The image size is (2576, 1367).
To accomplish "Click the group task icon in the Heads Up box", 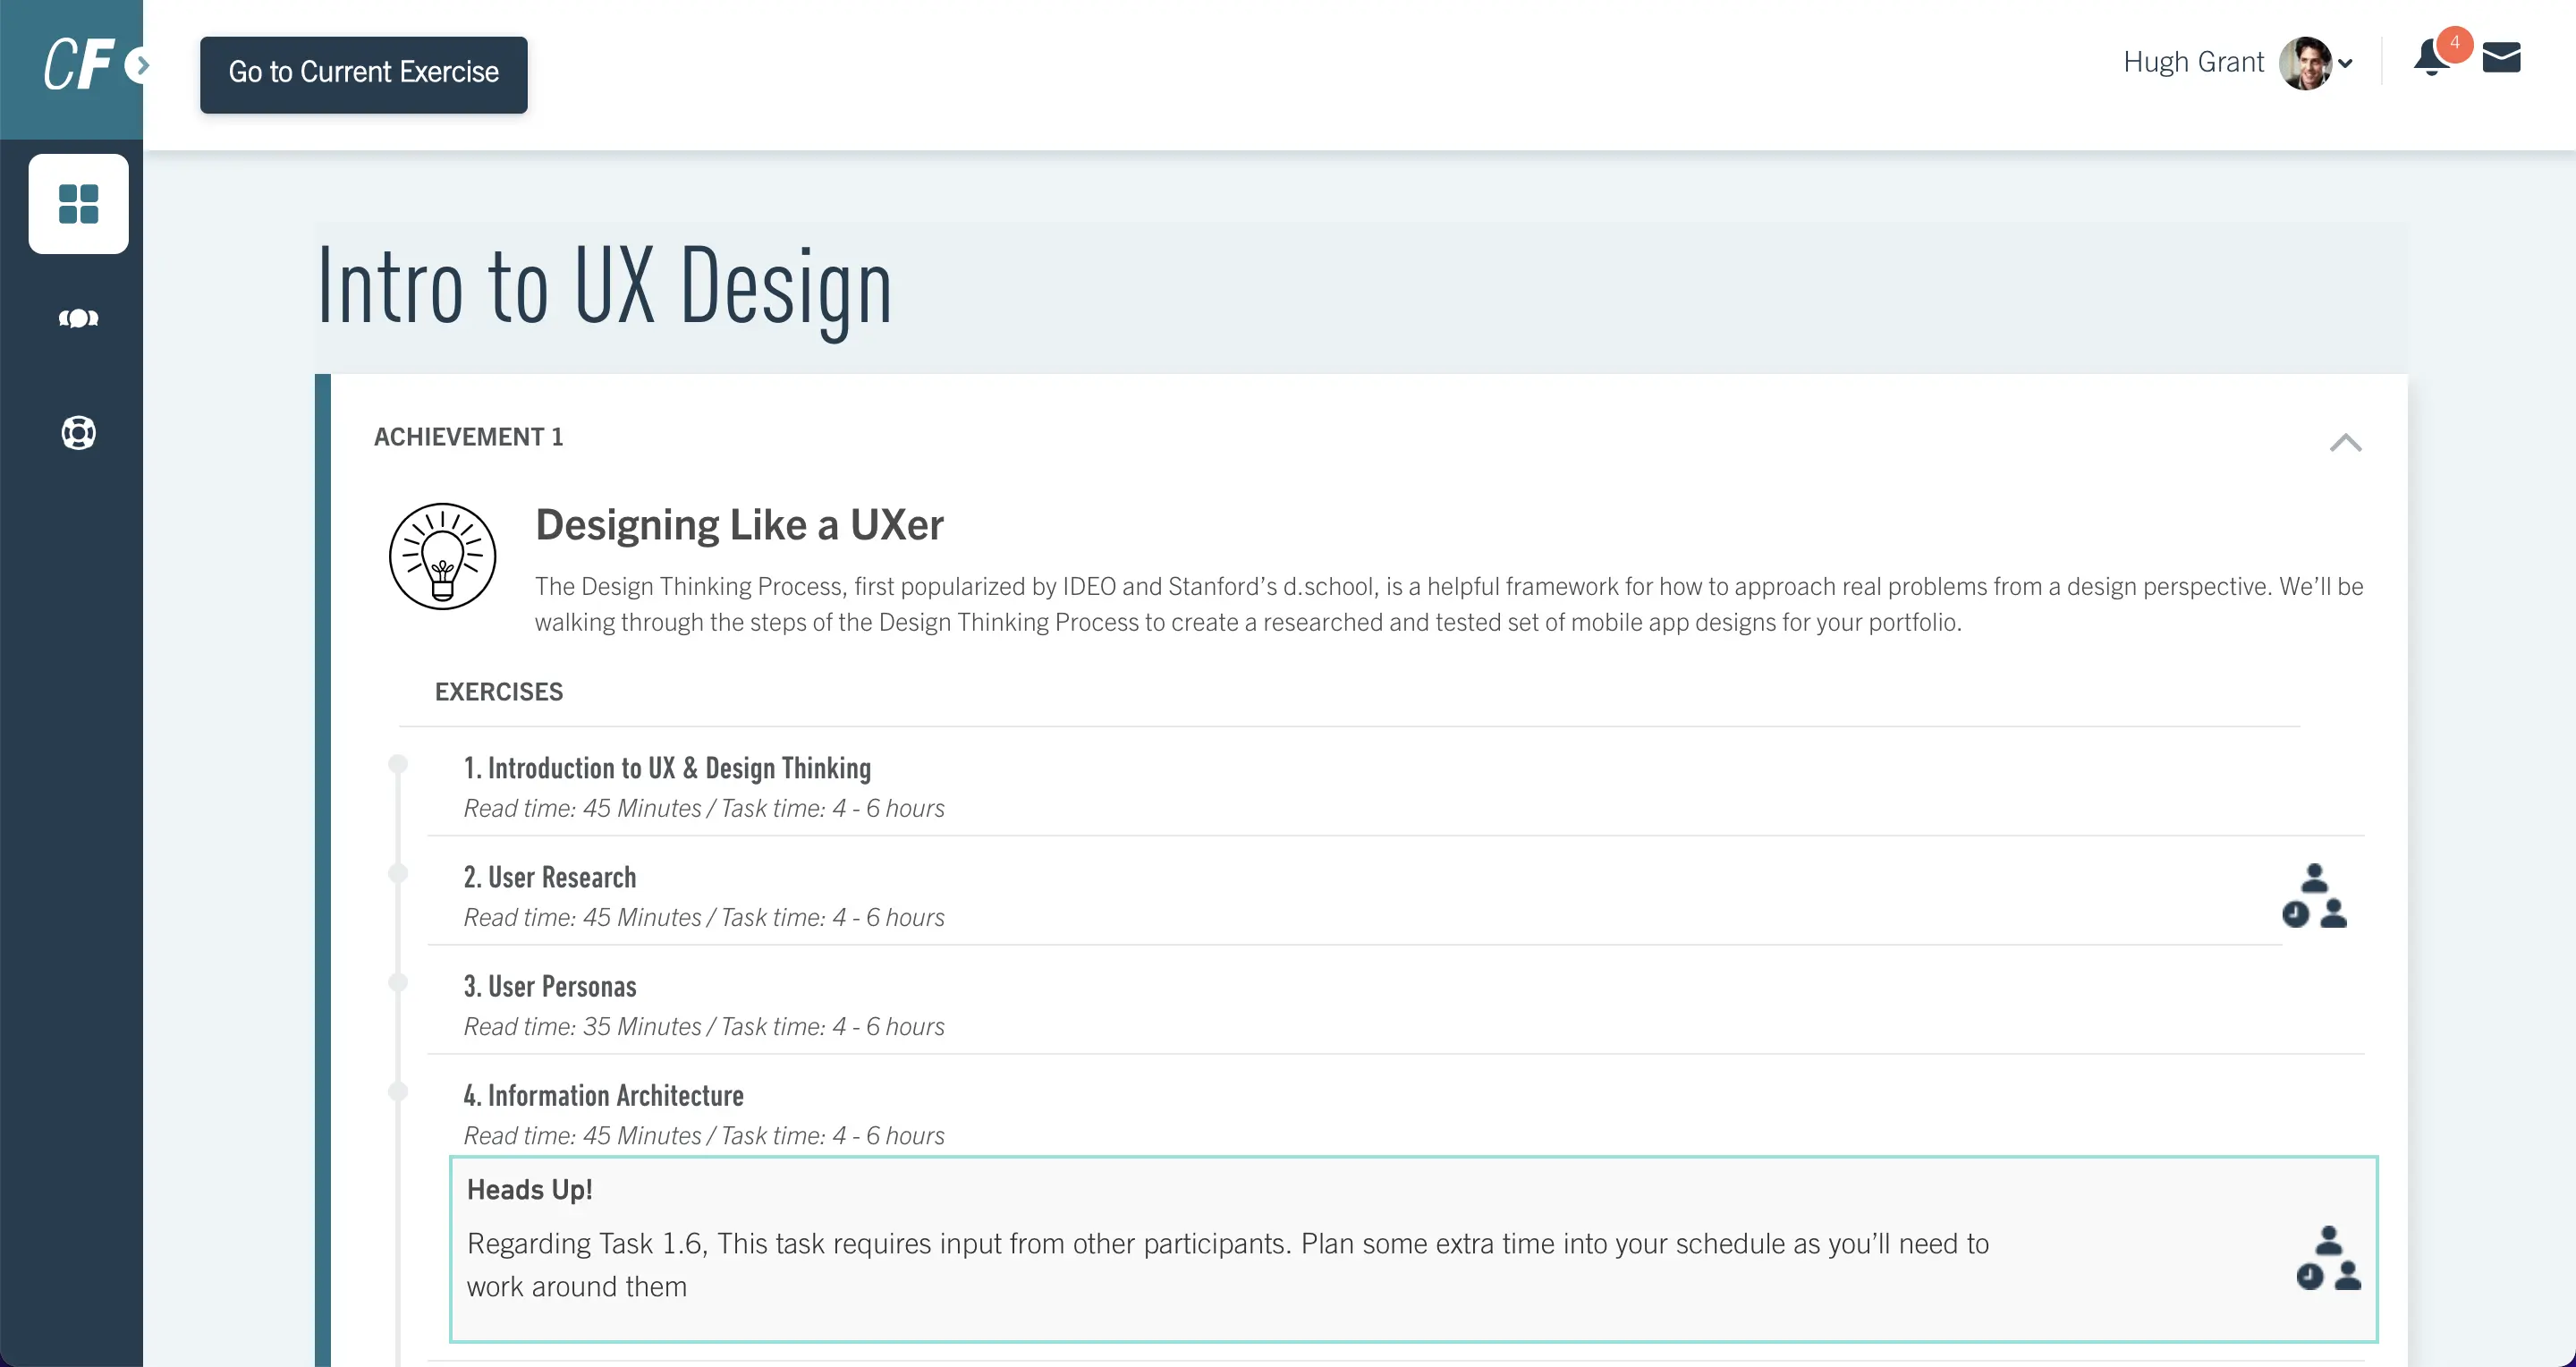I will [2328, 1258].
